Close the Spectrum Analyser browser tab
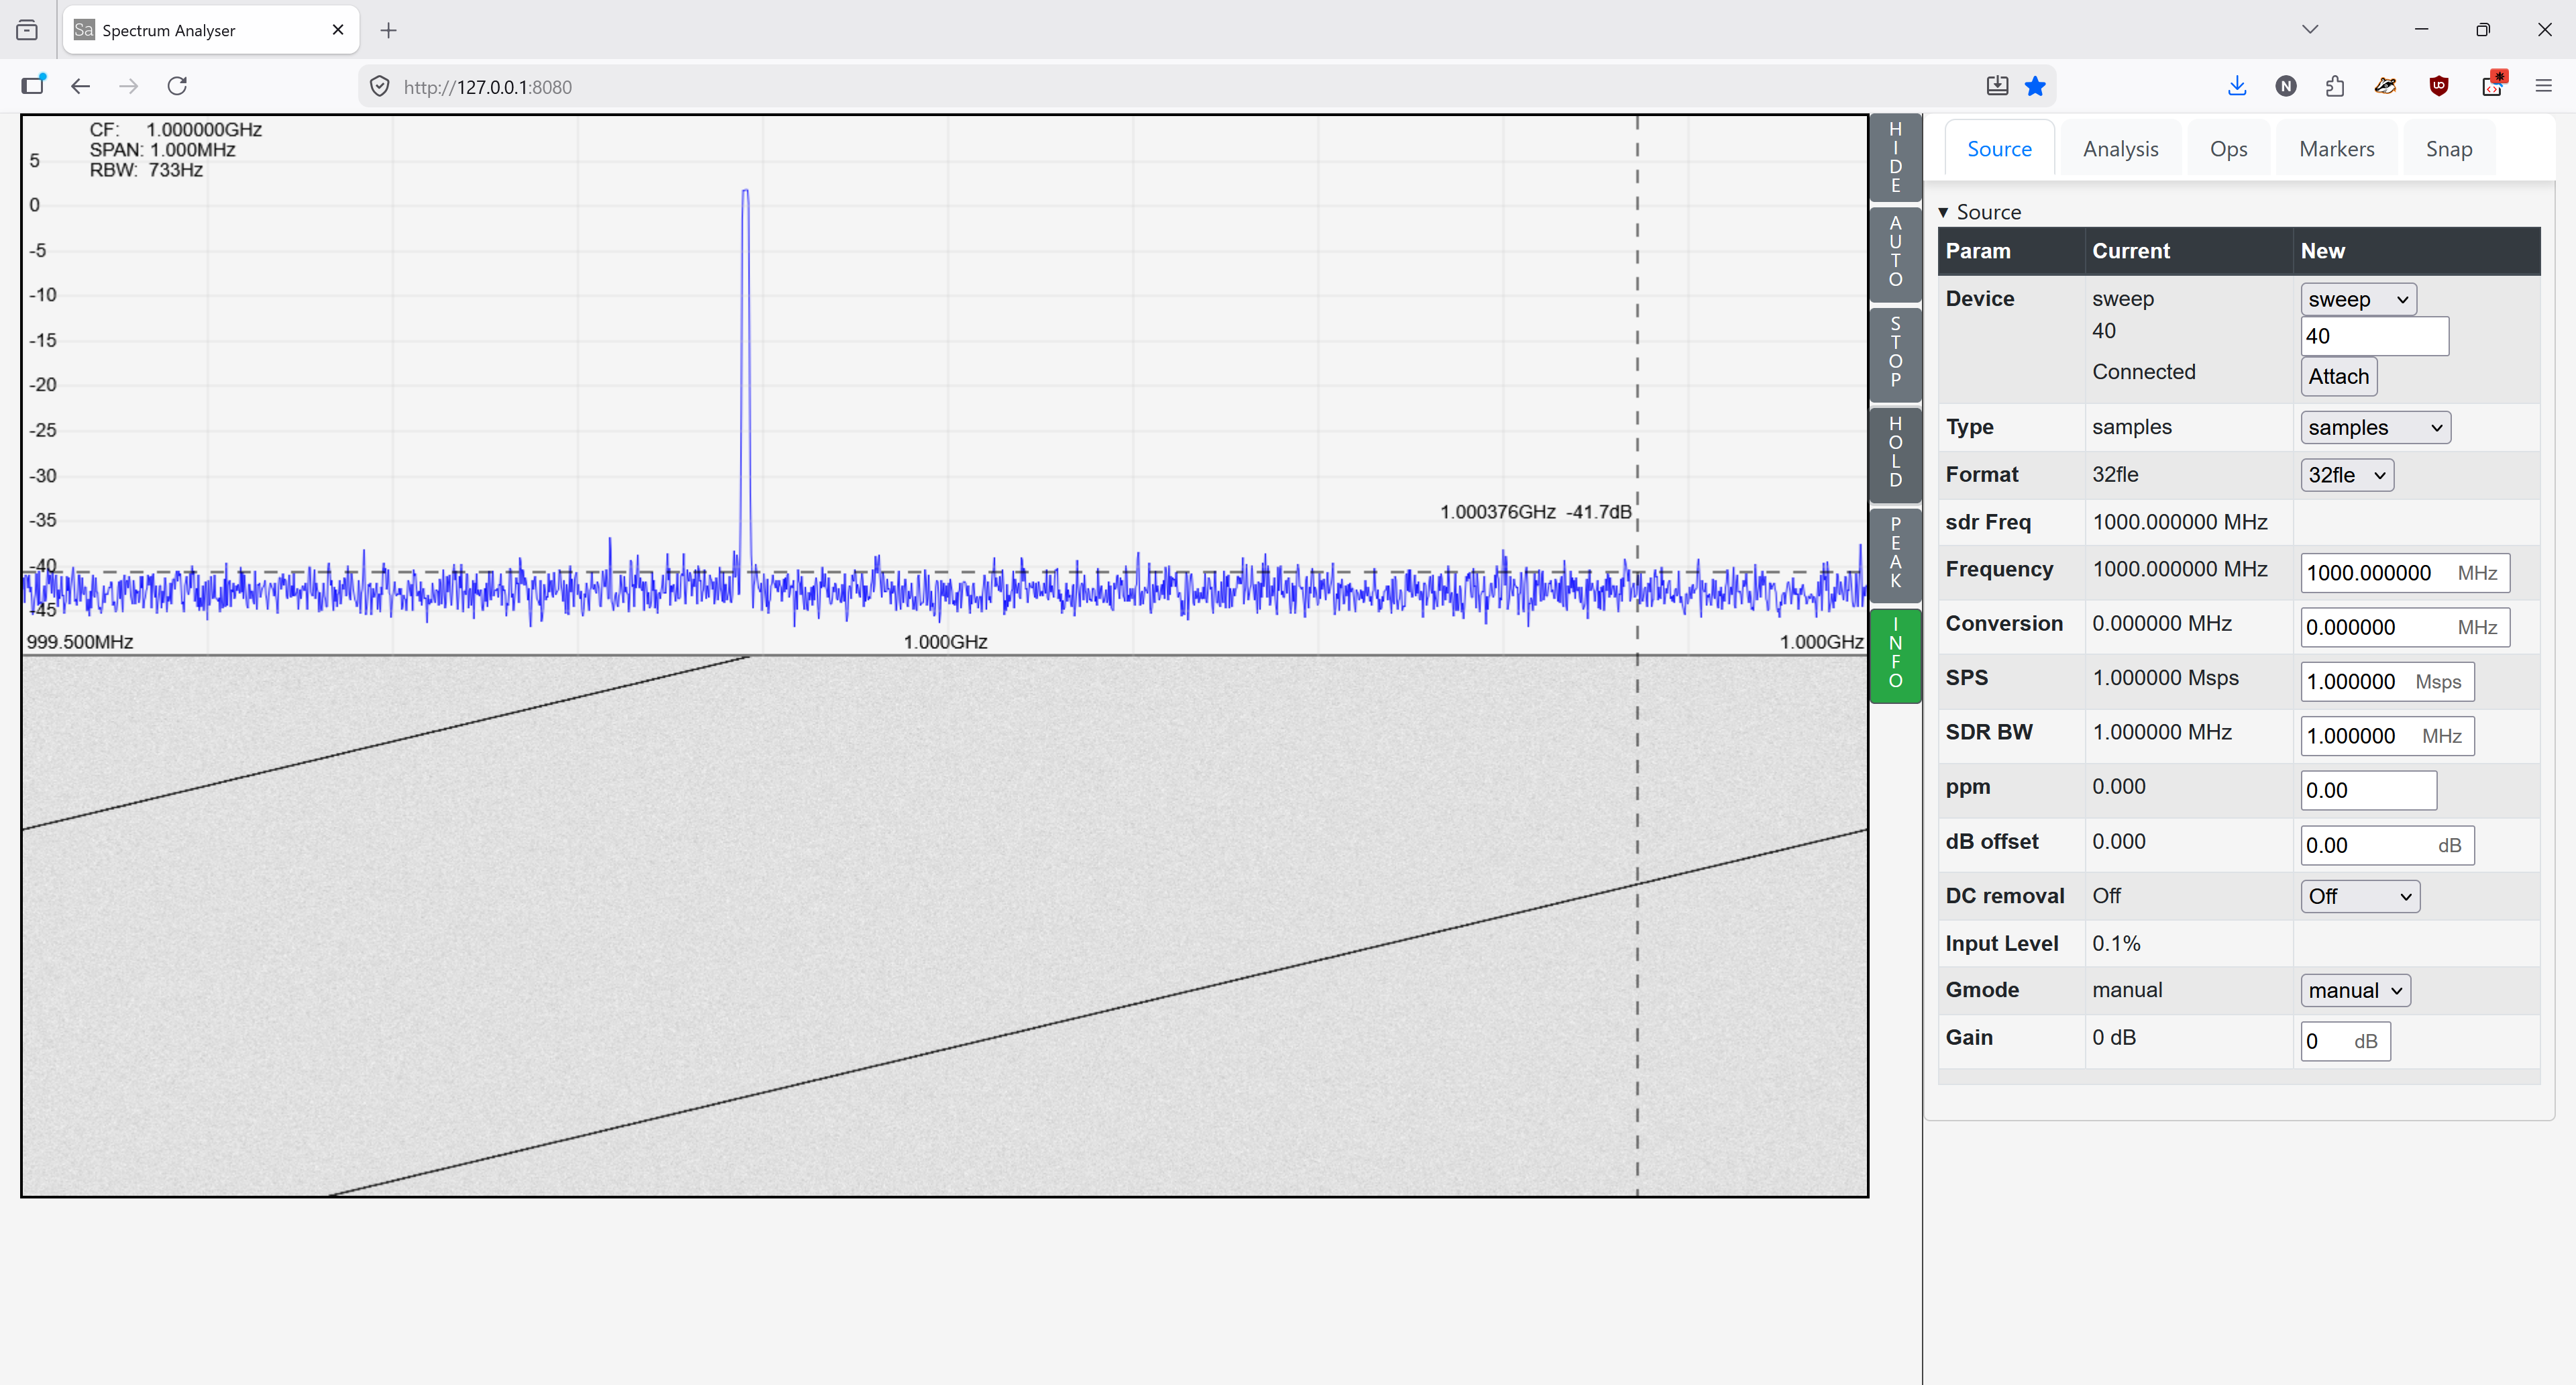This screenshot has width=2576, height=1385. [338, 30]
